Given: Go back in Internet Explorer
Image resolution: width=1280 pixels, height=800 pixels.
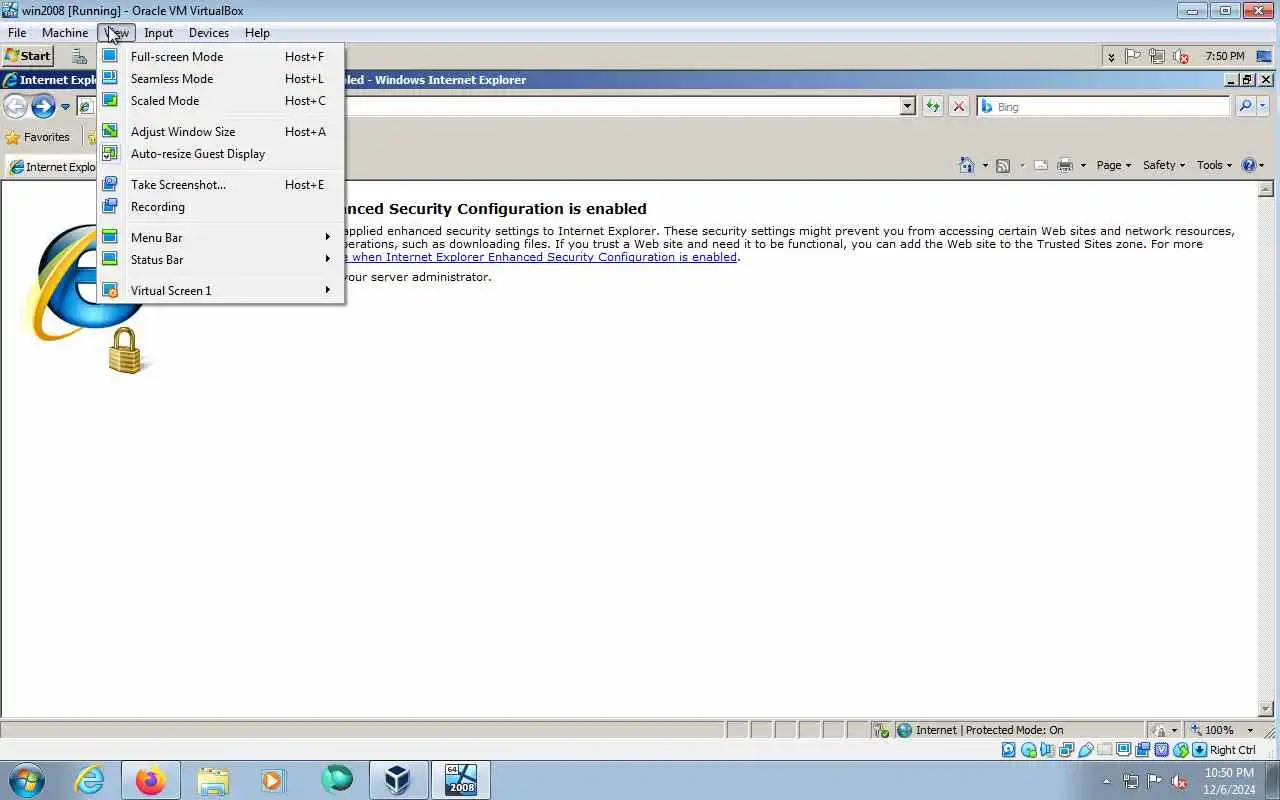Looking at the screenshot, I should 15,106.
